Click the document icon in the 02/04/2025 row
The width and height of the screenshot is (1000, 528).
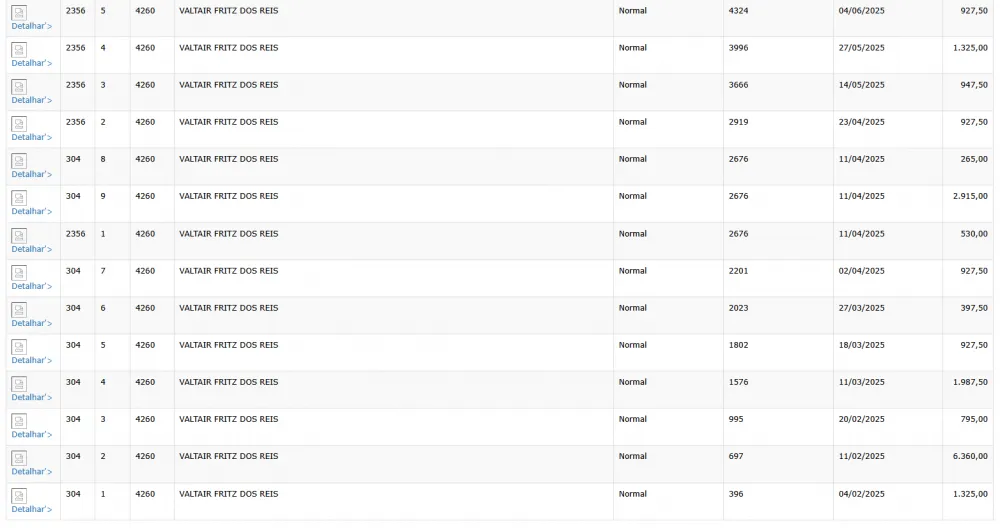[18, 273]
